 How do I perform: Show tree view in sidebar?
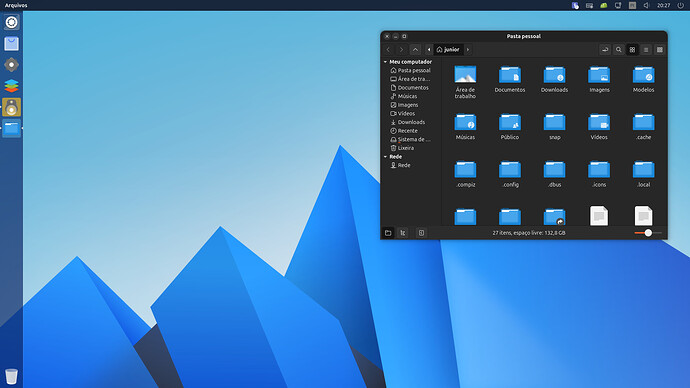403,233
